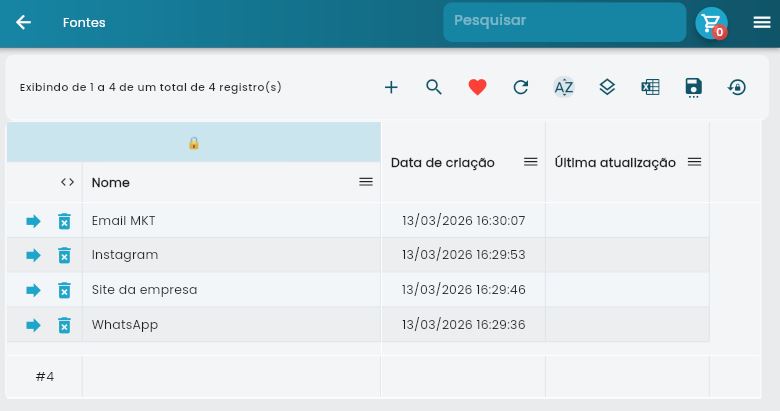Open the Data de criação column menu
The height and width of the screenshot is (411, 780).
point(531,162)
